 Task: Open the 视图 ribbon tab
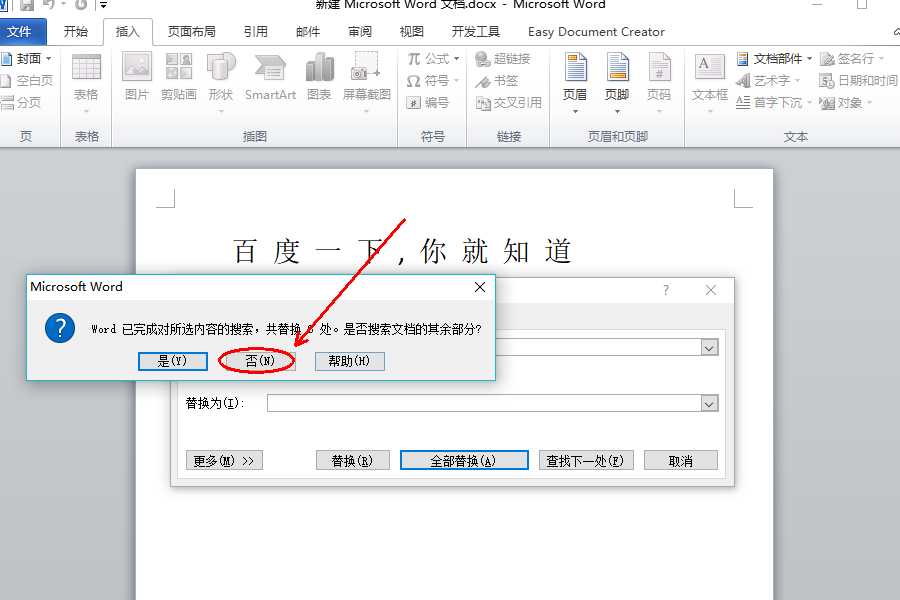412,32
